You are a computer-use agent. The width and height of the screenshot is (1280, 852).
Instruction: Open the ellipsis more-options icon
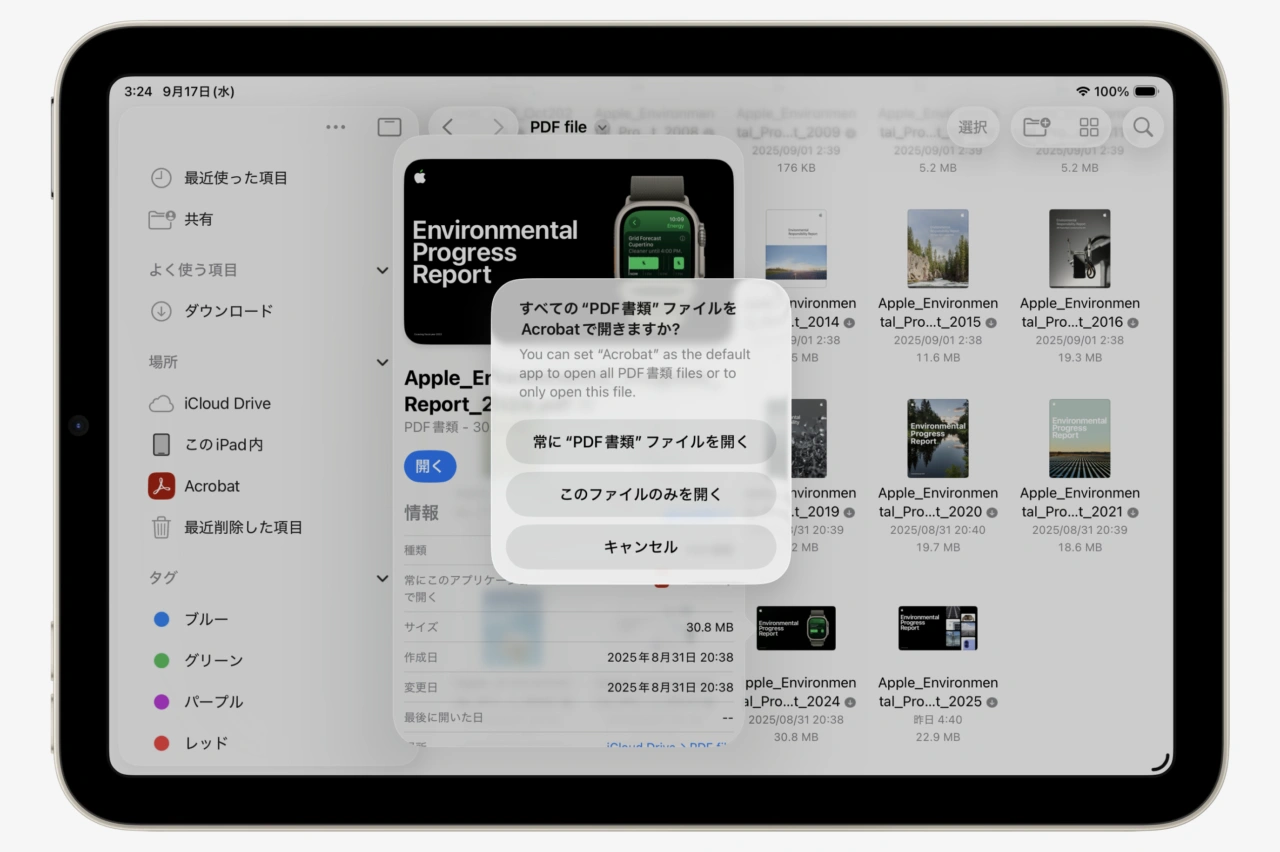335,126
